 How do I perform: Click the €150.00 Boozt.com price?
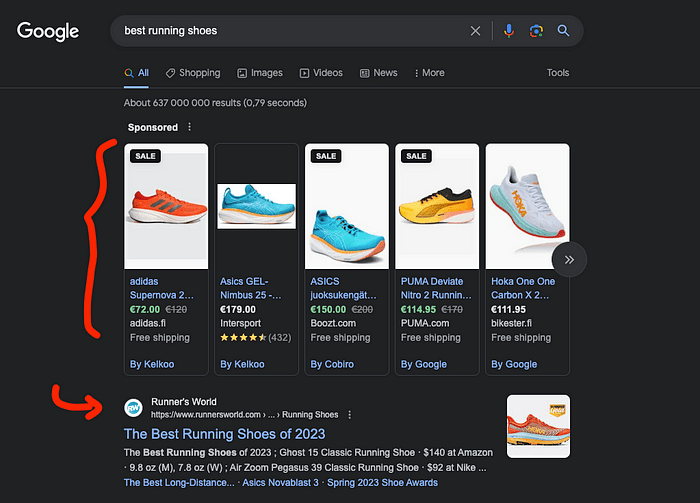(328, 309)
